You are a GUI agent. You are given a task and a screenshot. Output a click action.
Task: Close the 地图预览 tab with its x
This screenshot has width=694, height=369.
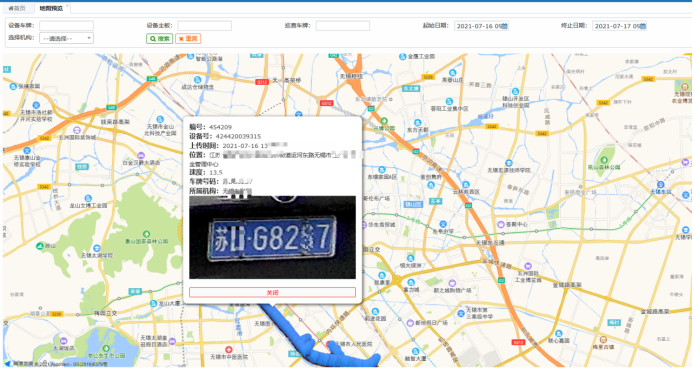pyautogui.click(x=67, y=6)
